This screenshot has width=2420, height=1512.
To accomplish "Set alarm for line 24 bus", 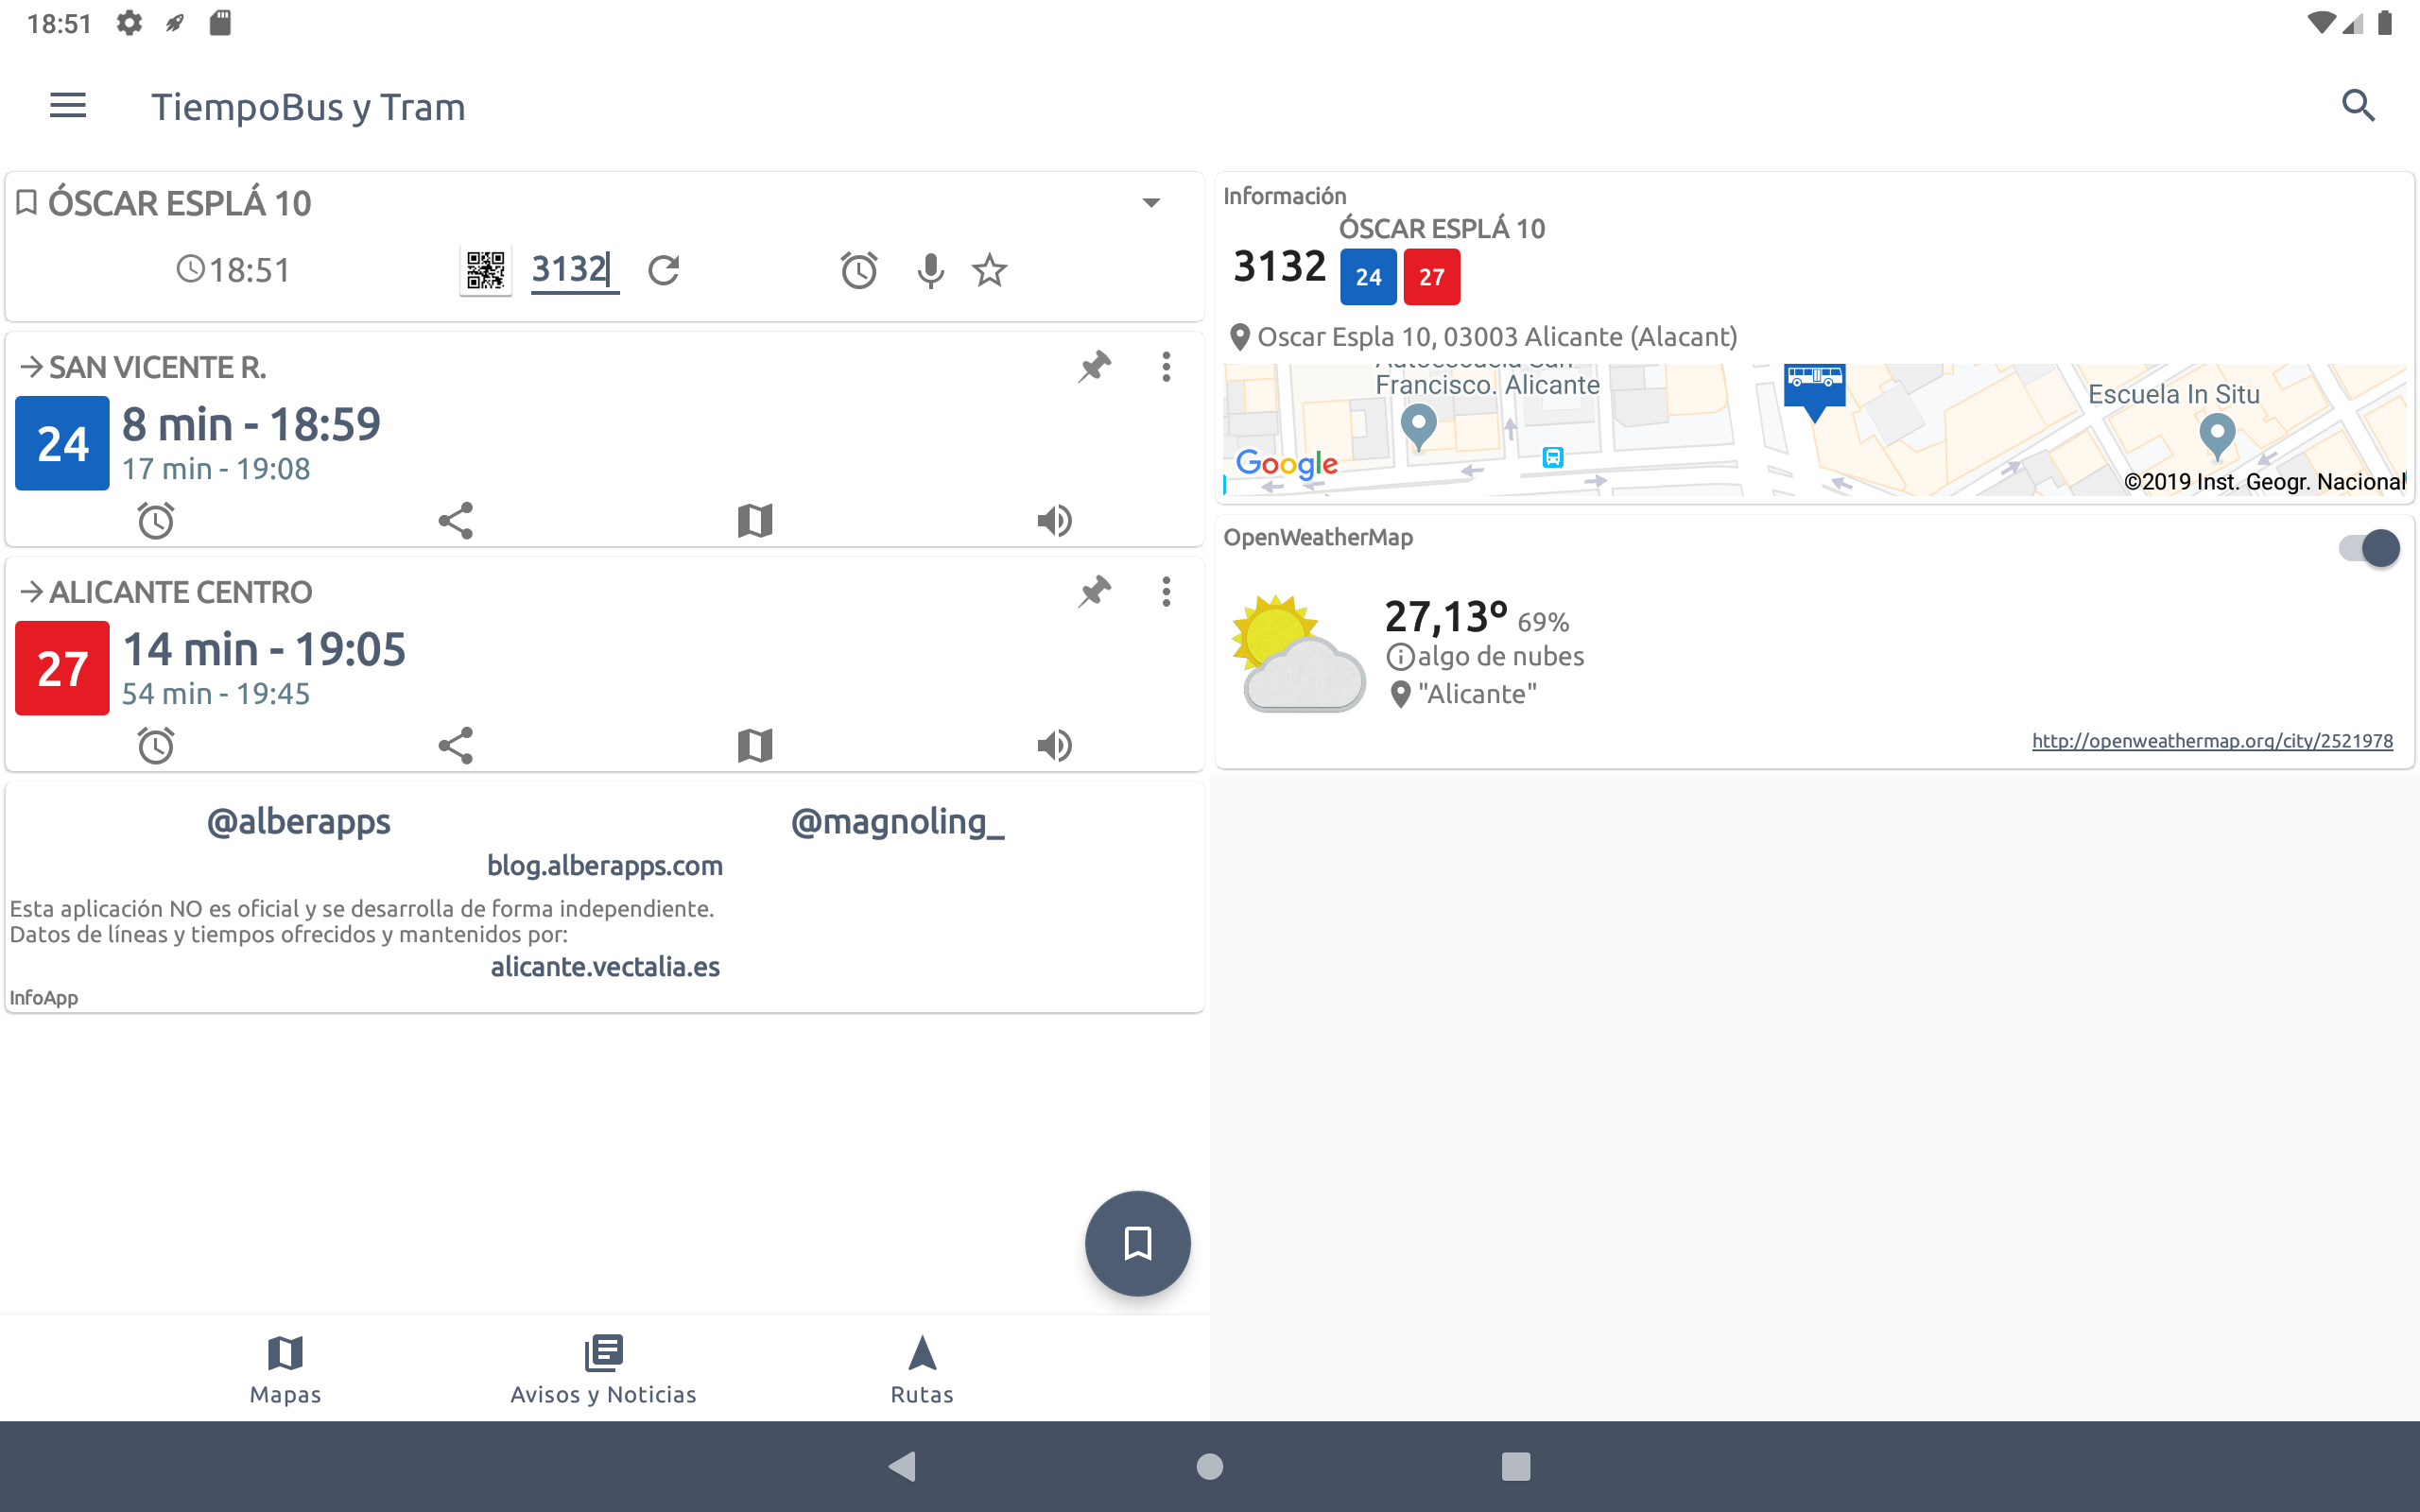I will tap(156, 520).
